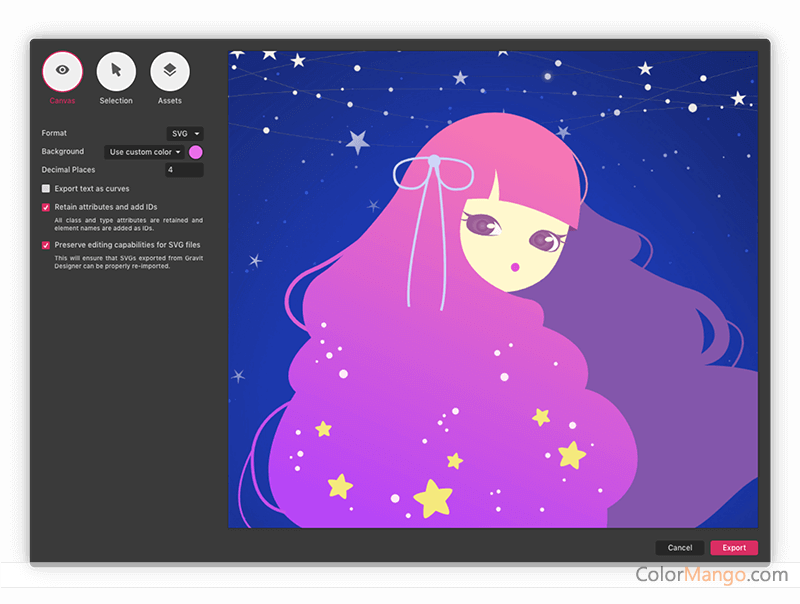This screenshot has height=604, width=800.
Task: Expand the Use custom color dropdown
Action: (x=145, y=152)
